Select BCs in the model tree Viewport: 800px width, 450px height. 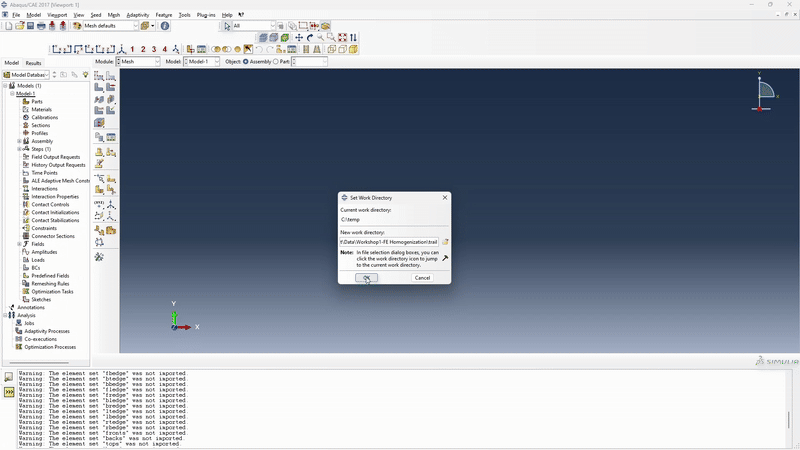pos(36,267)
